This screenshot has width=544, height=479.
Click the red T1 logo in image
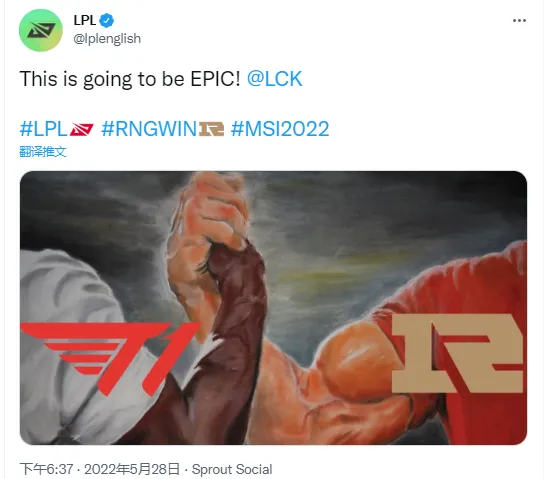pos(110,358)
